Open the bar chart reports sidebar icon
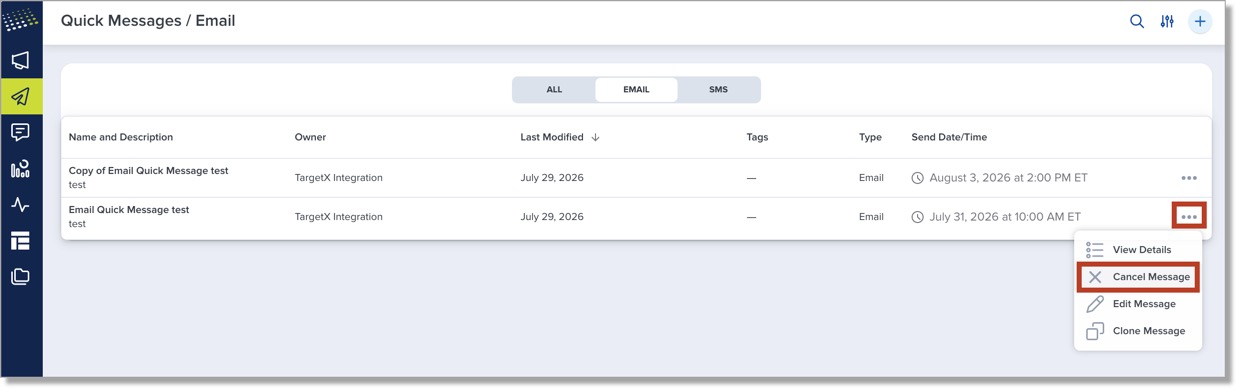This screenshot has width=1236, height=388. 21,169
